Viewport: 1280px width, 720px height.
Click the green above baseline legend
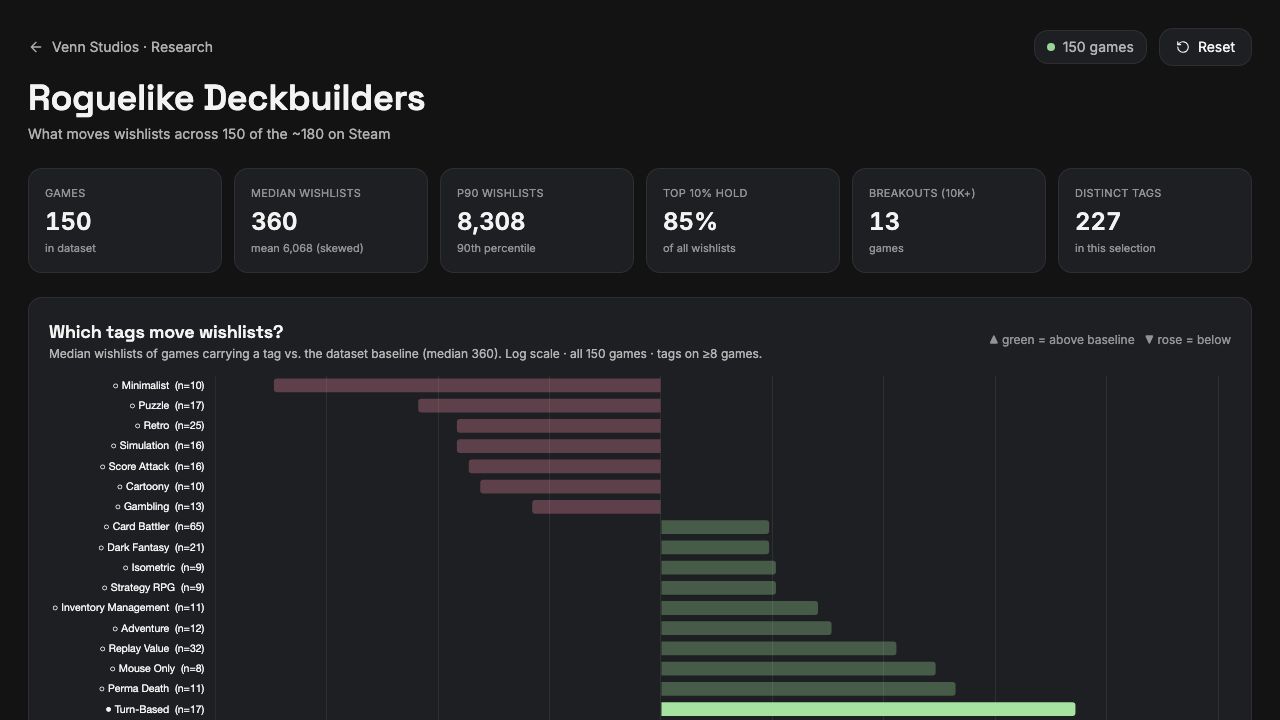pos(1062,340)
